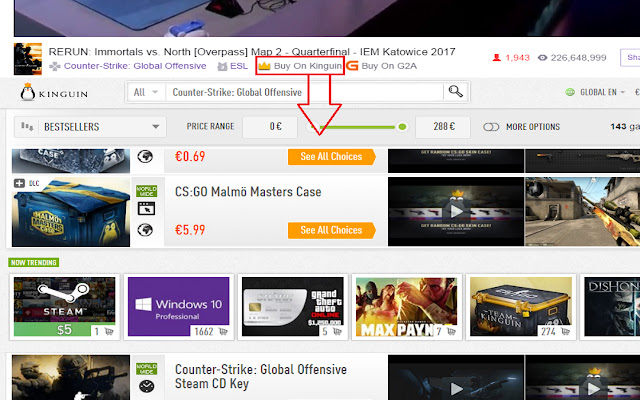Open Counter-Strike: Global Offensive Steam CD Key title

click(261, 377)
